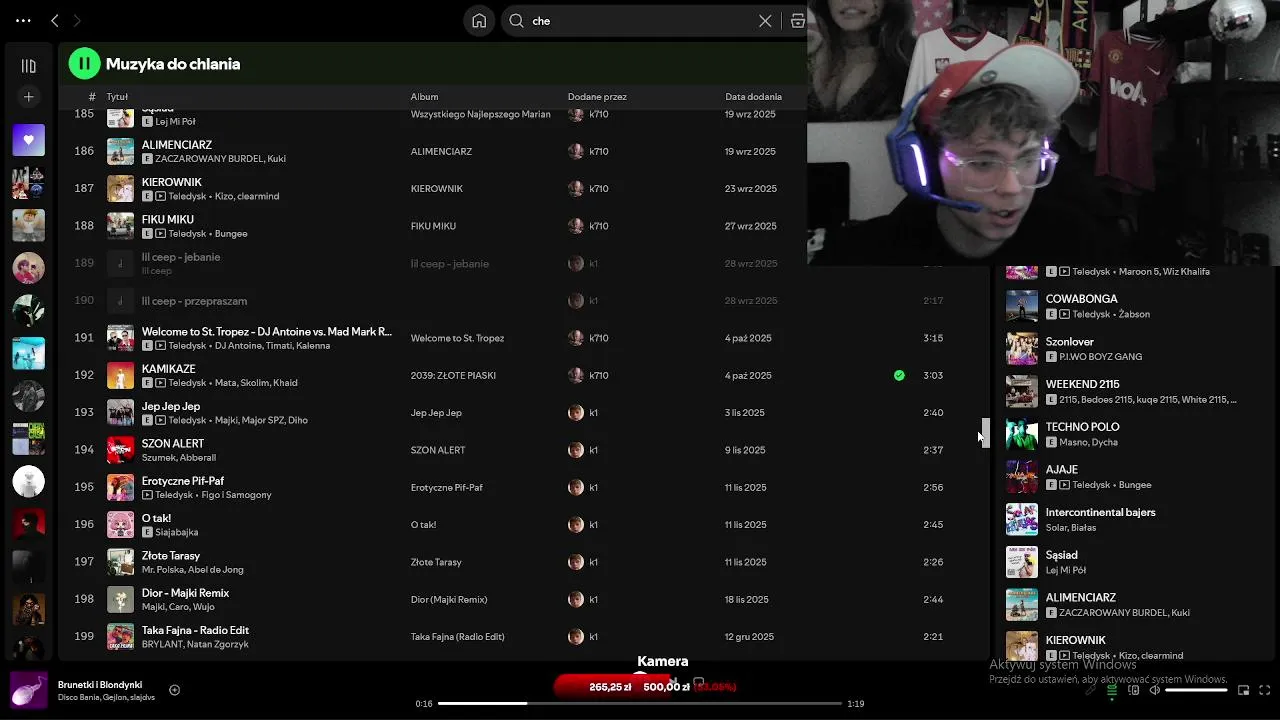This screenshot has height=720, width=1280.
Task: Open the white circle playlist in sidebar
Action: [x=28, y=481]
